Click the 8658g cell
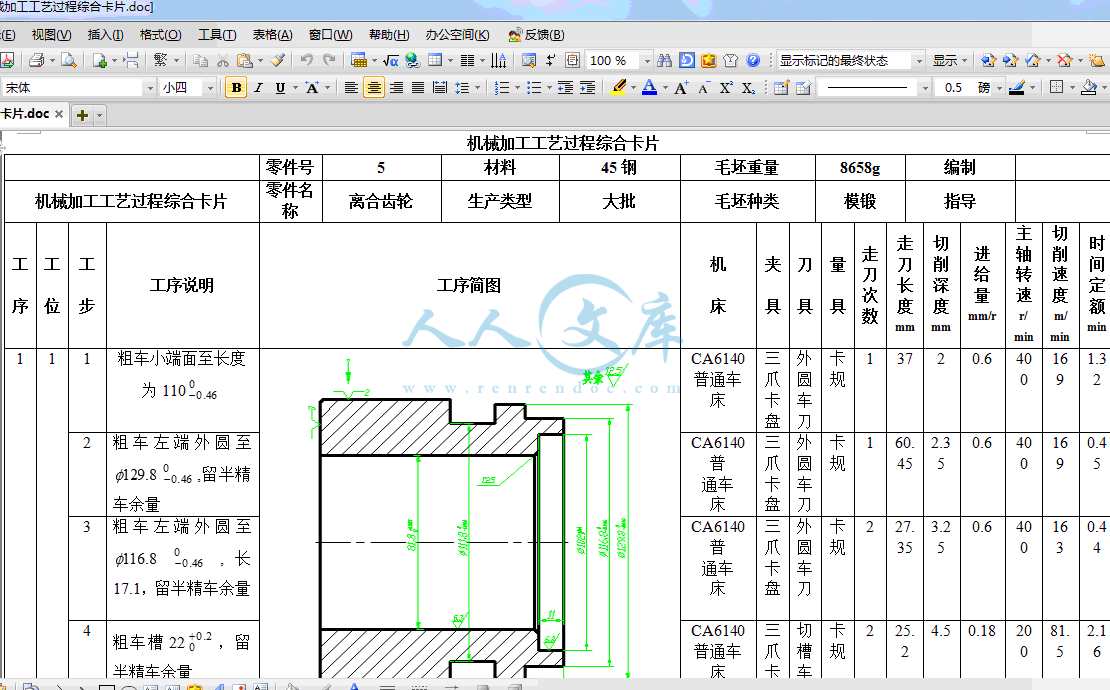Image resolution: width=1110 pixels, height=690 pixels. (x=860, y=168)
